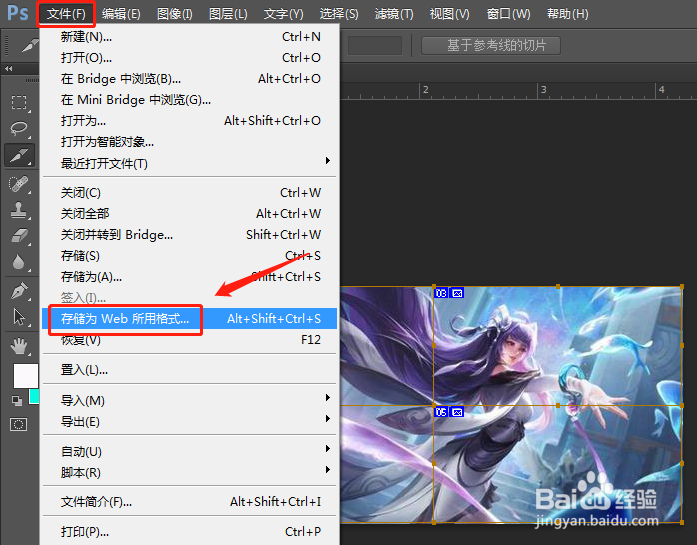Choose Save for Web (存储为 Web 所用格式)
Viewport: 697px width, 545px height.
click(x=189, y=319)
